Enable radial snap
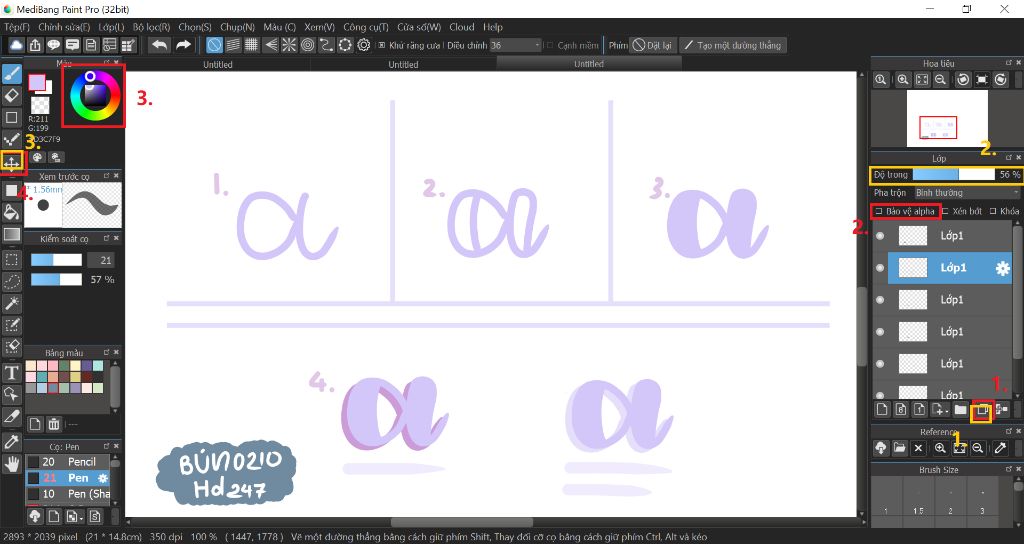This screenshot has height=544, width=1024. pyautogui.click(x=289, y=45)
